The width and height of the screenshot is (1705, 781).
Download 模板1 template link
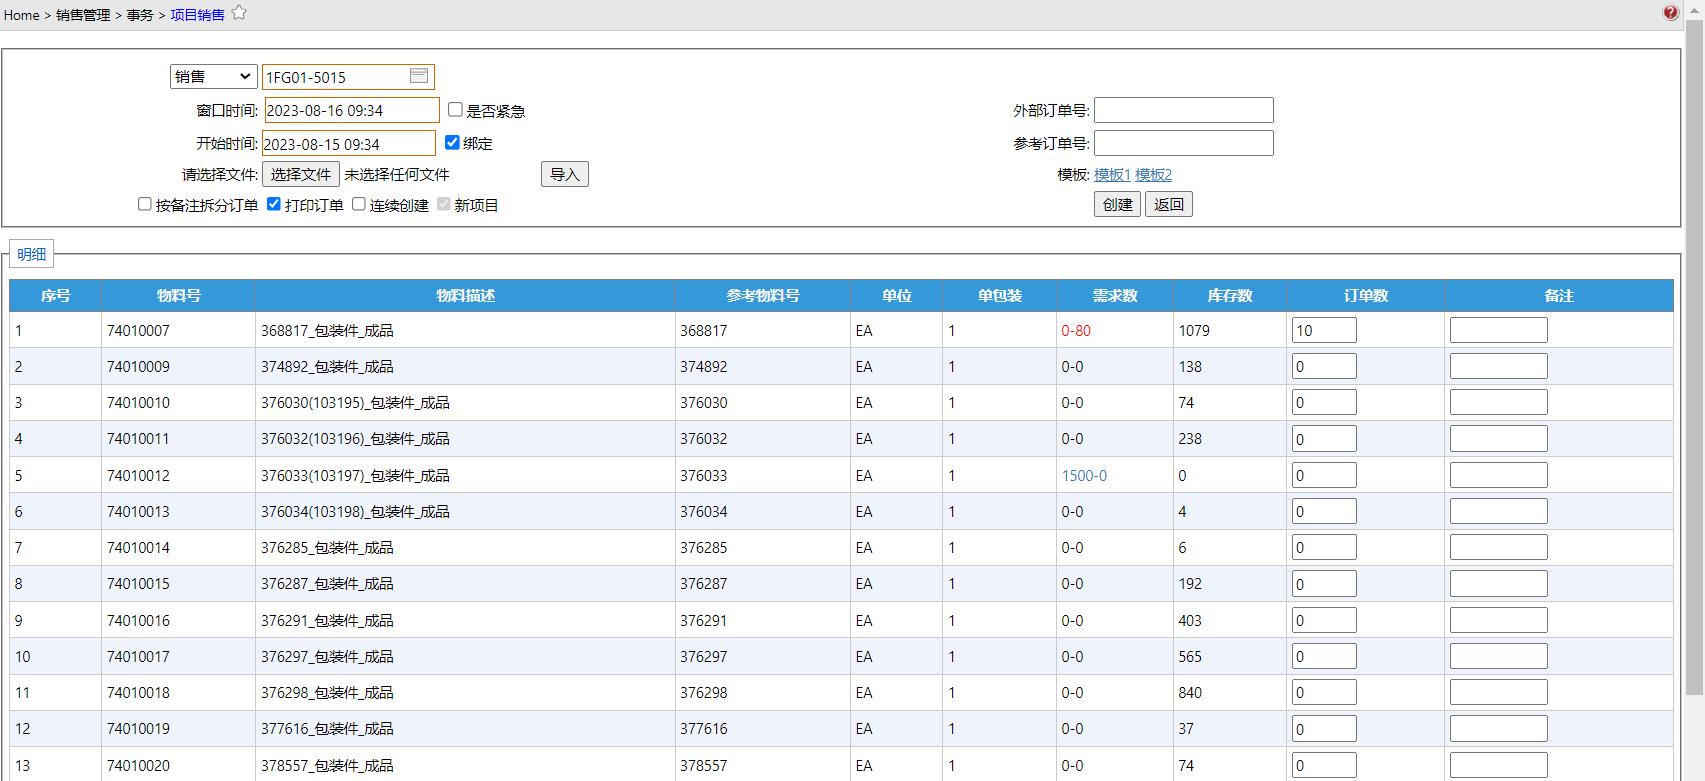1112,174
